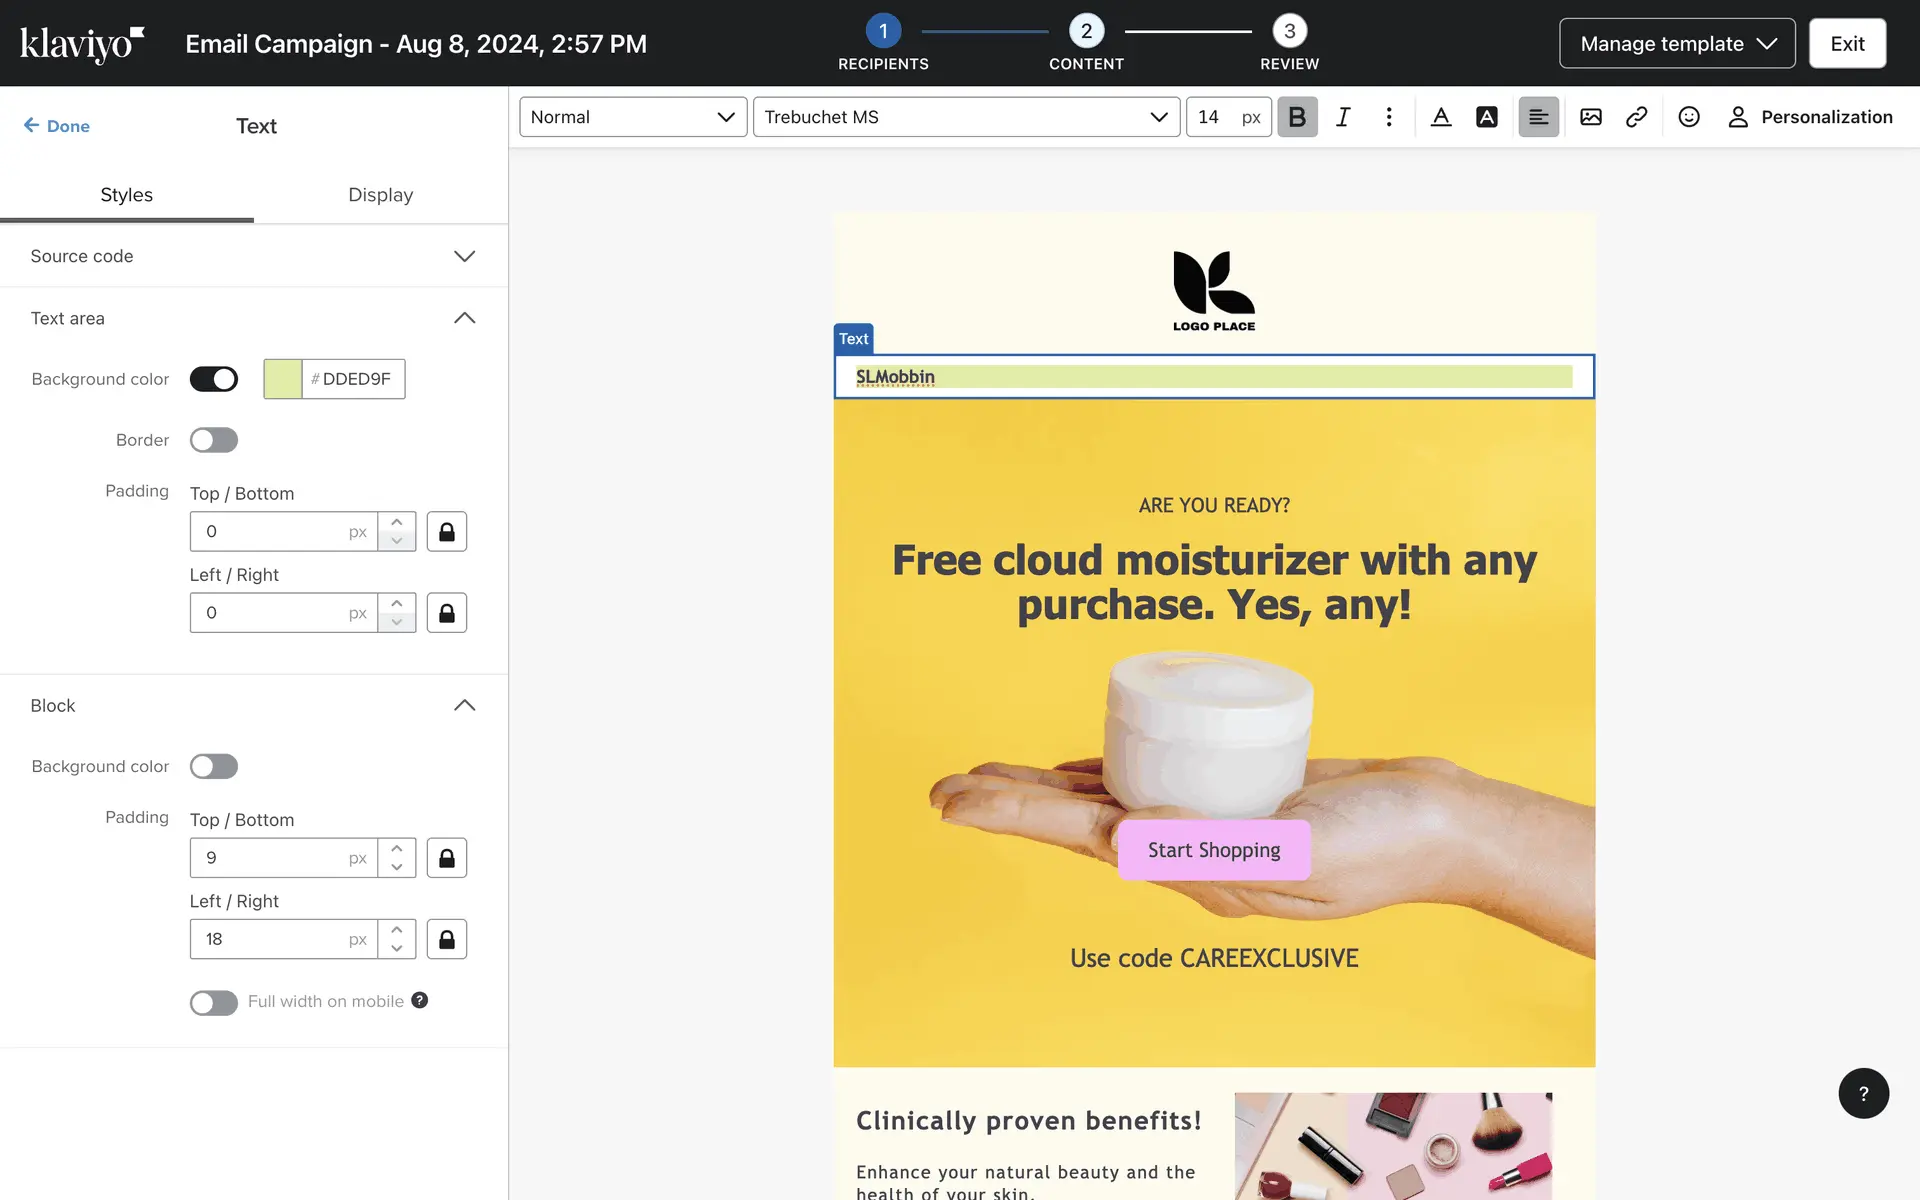This screenshot has width=1920, height=1200.
Task: Open the text alignment options
Action: (x=1538, y=117)
